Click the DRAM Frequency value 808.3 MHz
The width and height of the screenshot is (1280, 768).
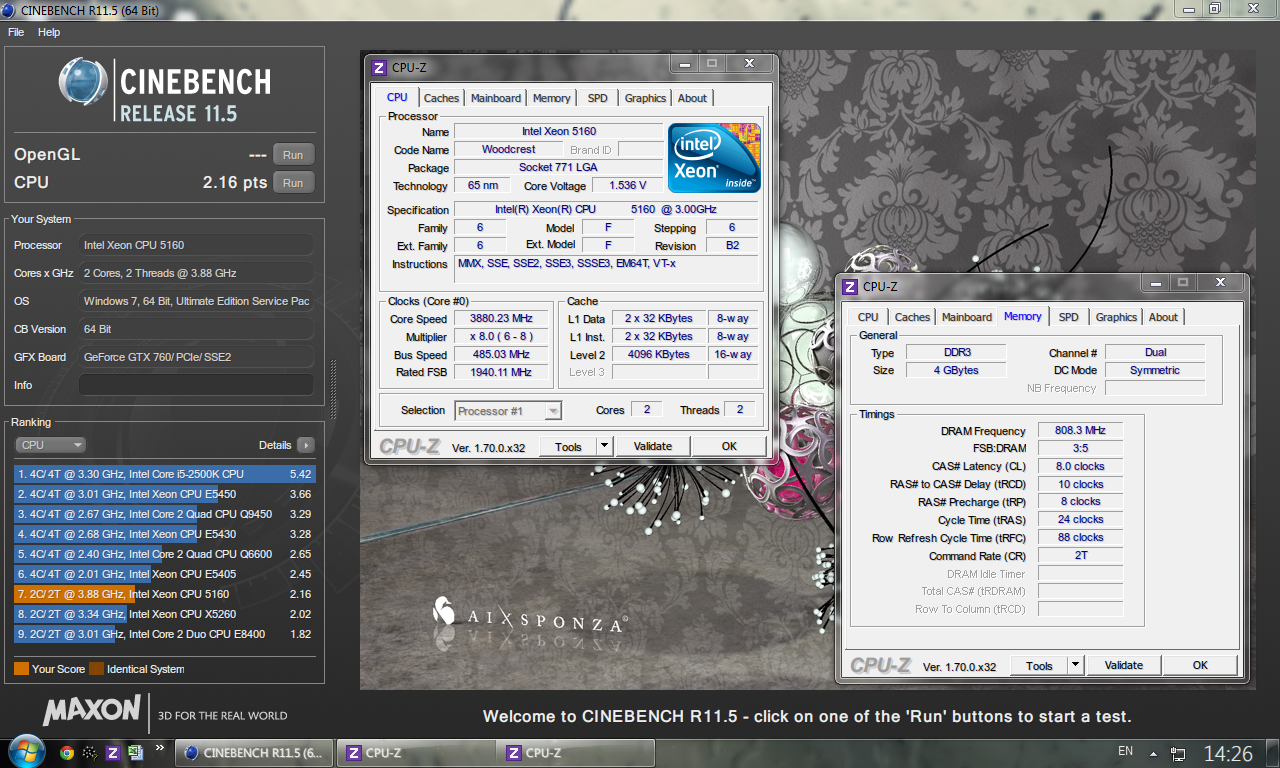click(1079, 430)
